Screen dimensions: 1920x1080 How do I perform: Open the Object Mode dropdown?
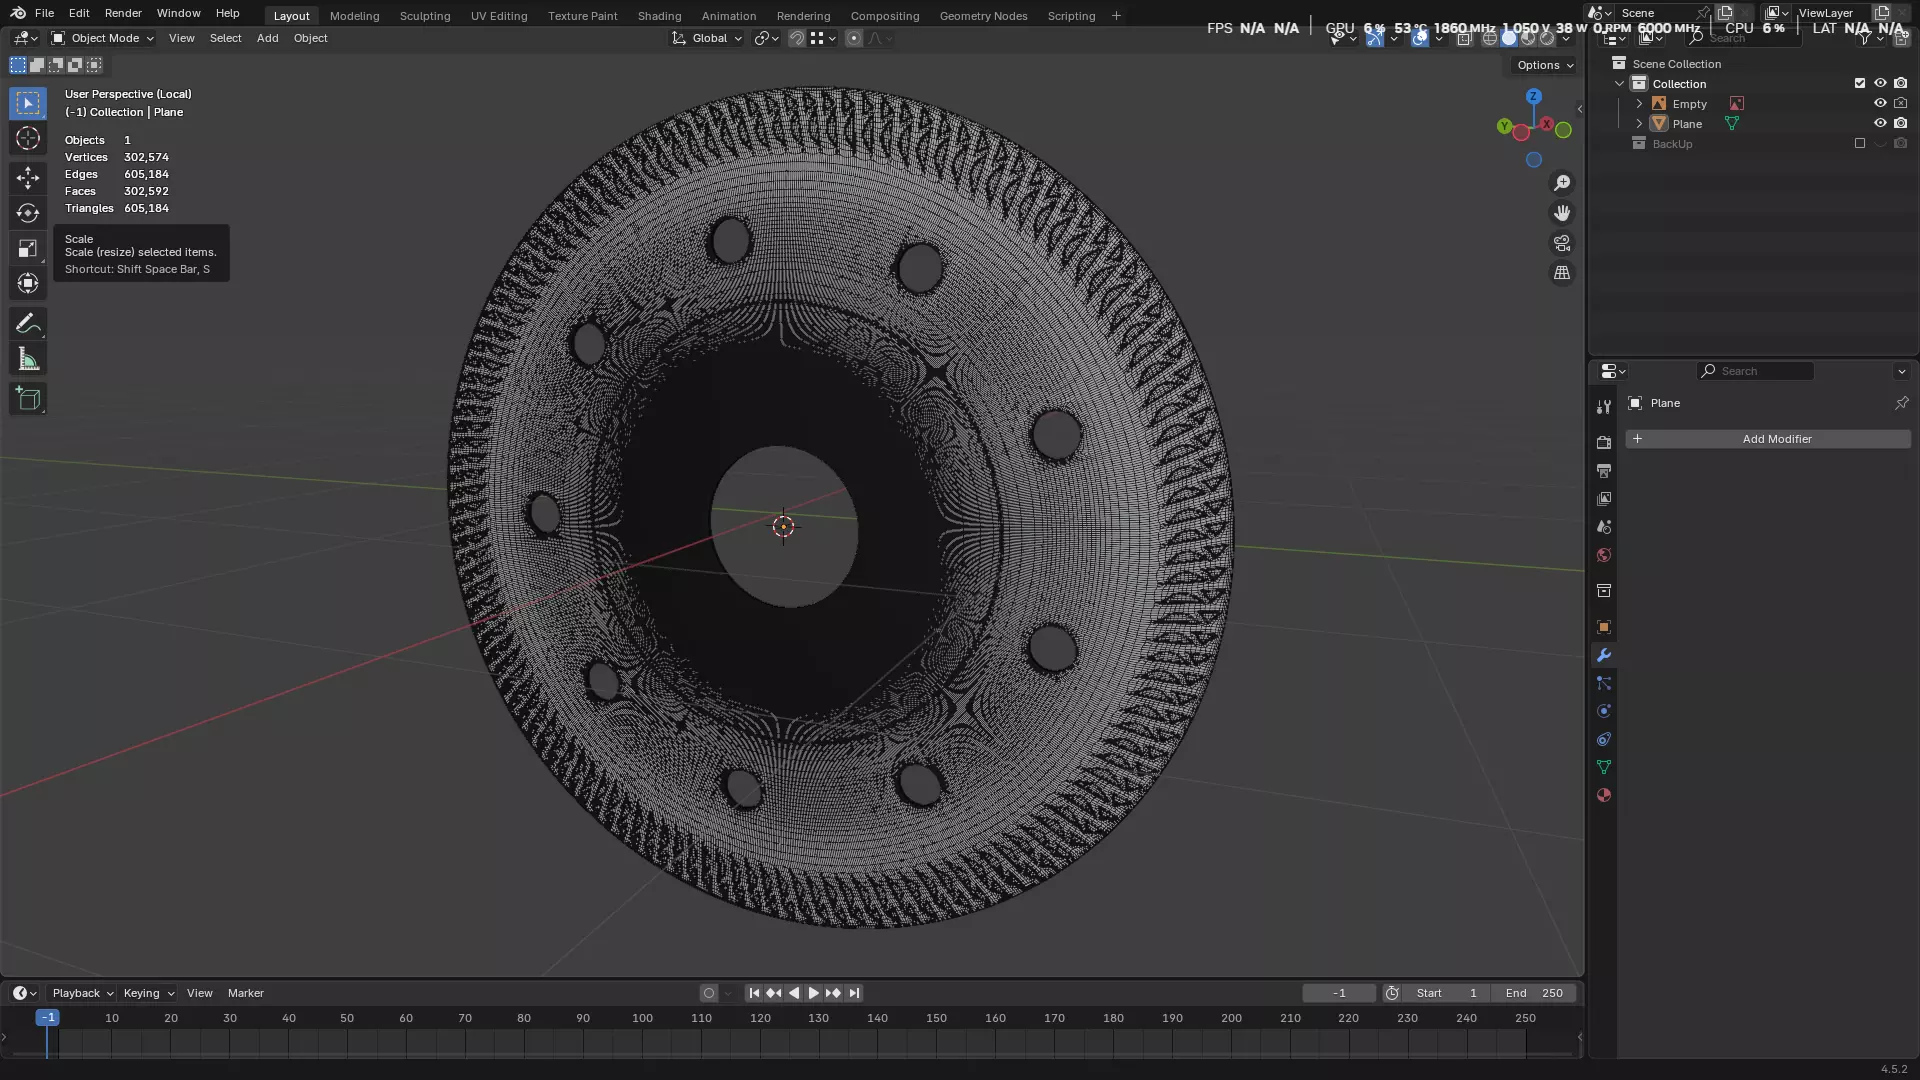pyautogui.click(x=102, y=38)
